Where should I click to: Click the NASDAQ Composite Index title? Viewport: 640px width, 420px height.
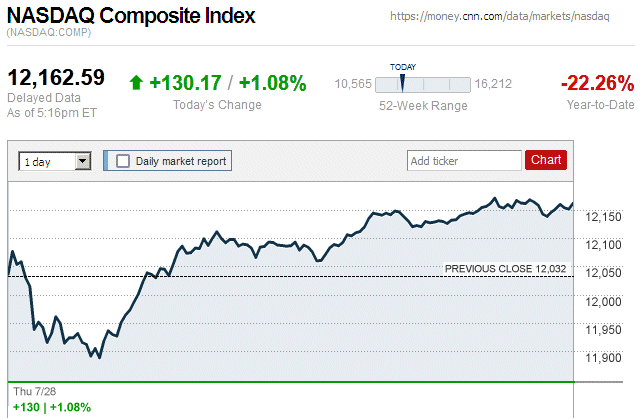[x=131, y=17]
